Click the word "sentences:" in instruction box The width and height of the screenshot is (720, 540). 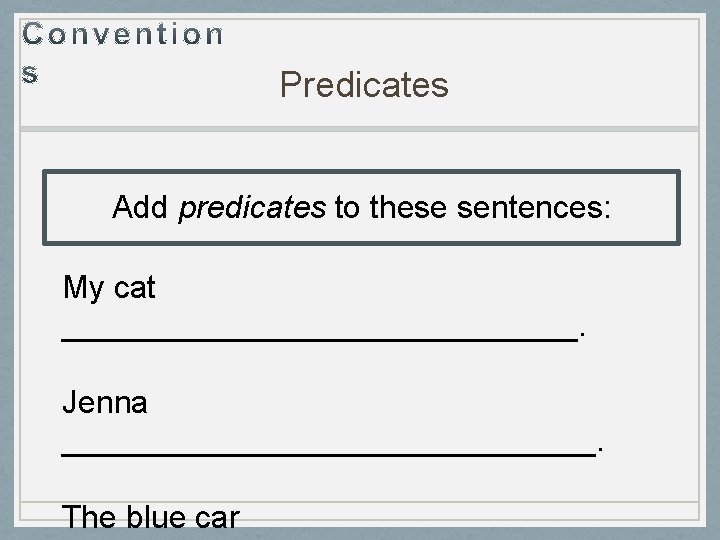pos(537,208)
